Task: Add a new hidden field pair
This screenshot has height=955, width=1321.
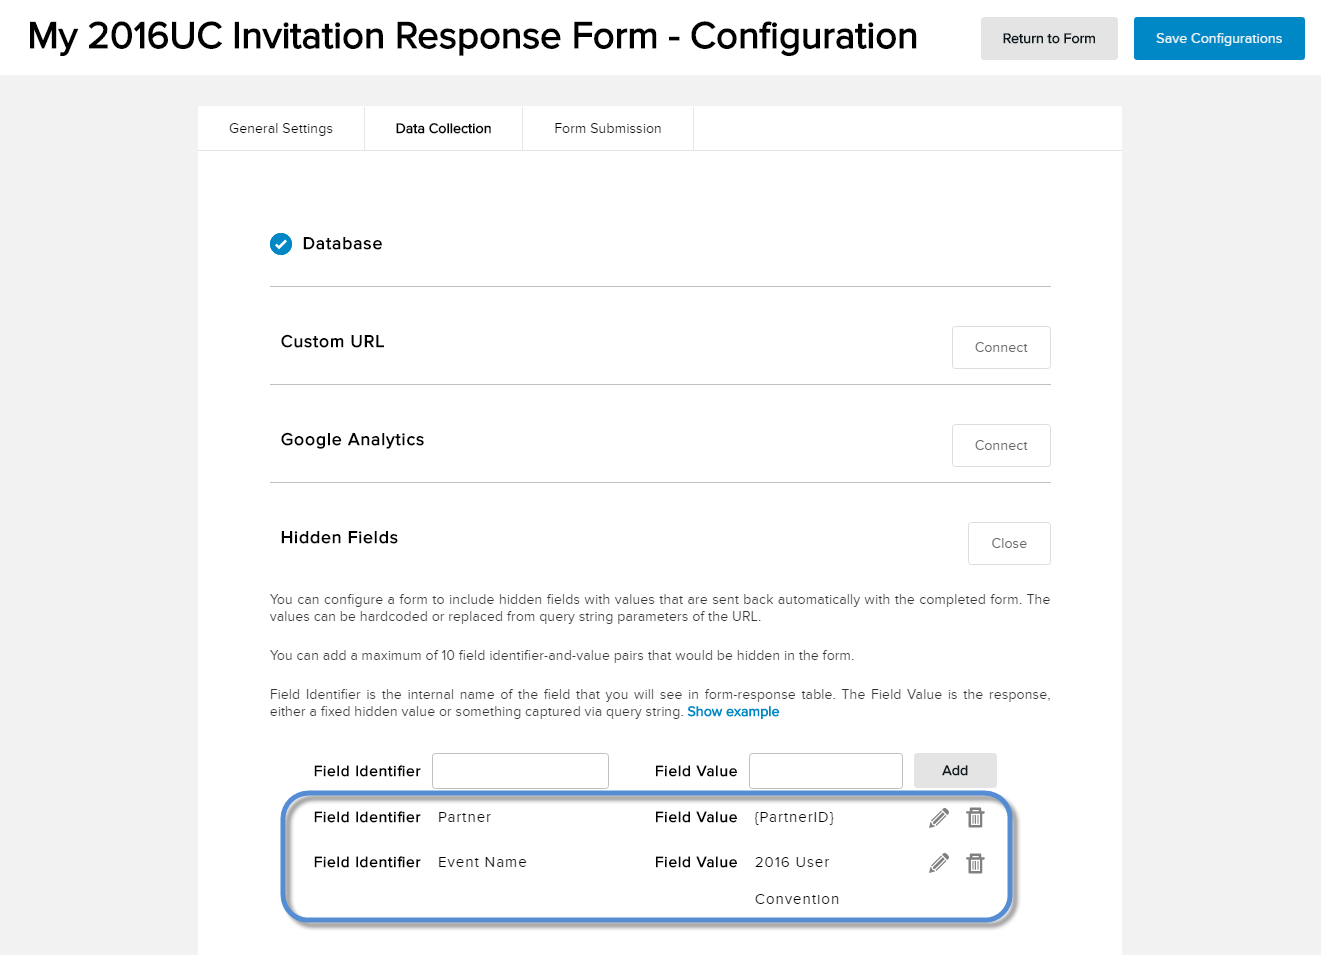Action: [954, 770]
